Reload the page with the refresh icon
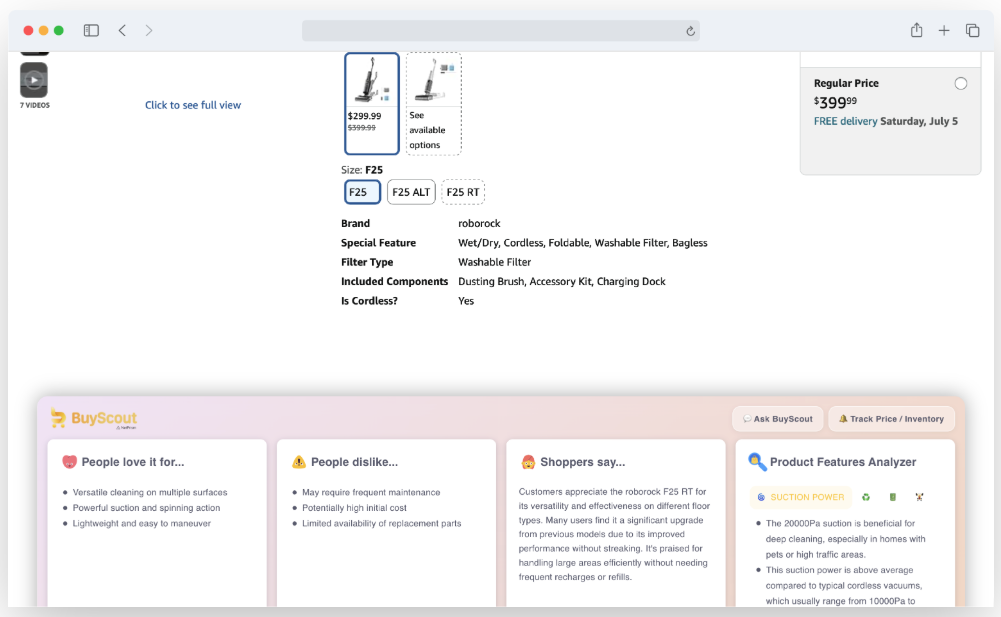The height and width of the screenshot is (617, 1001). 690,31
